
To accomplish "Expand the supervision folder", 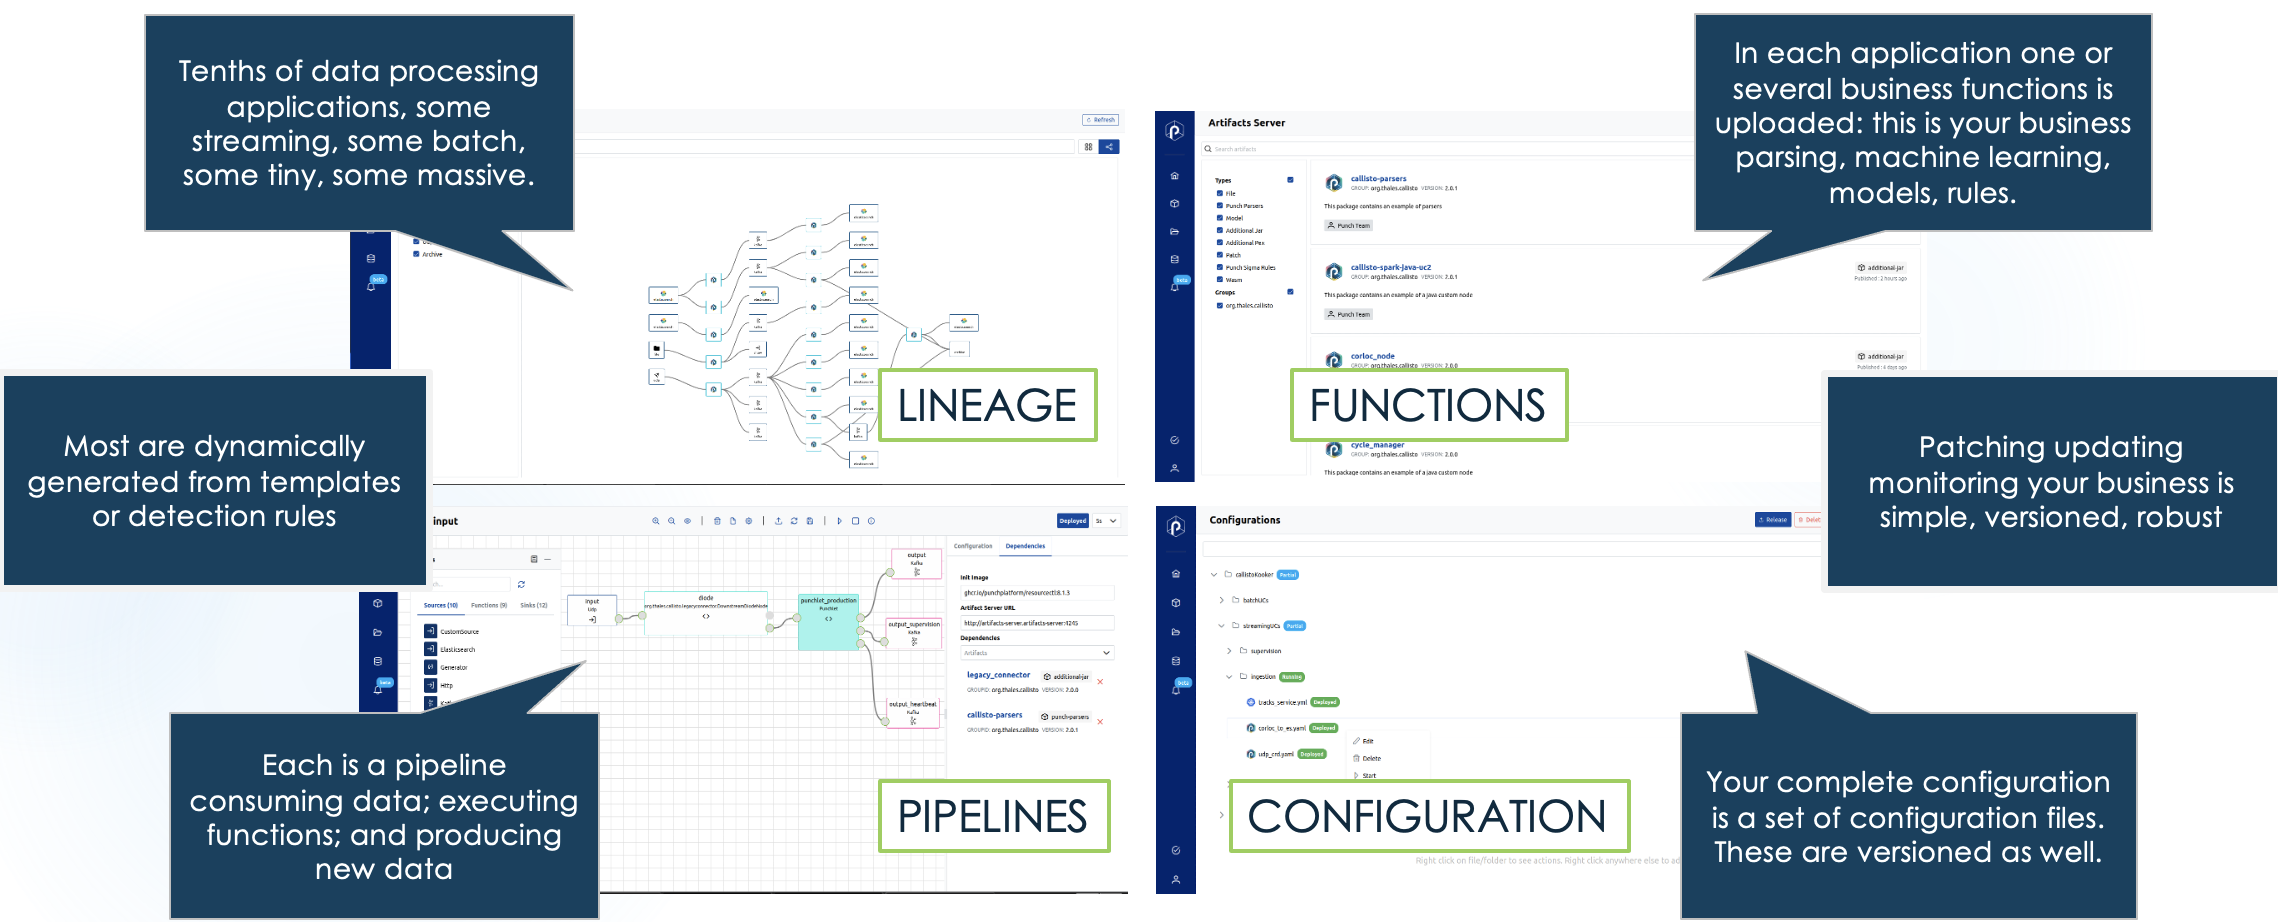I will (x=1230, y=651).
